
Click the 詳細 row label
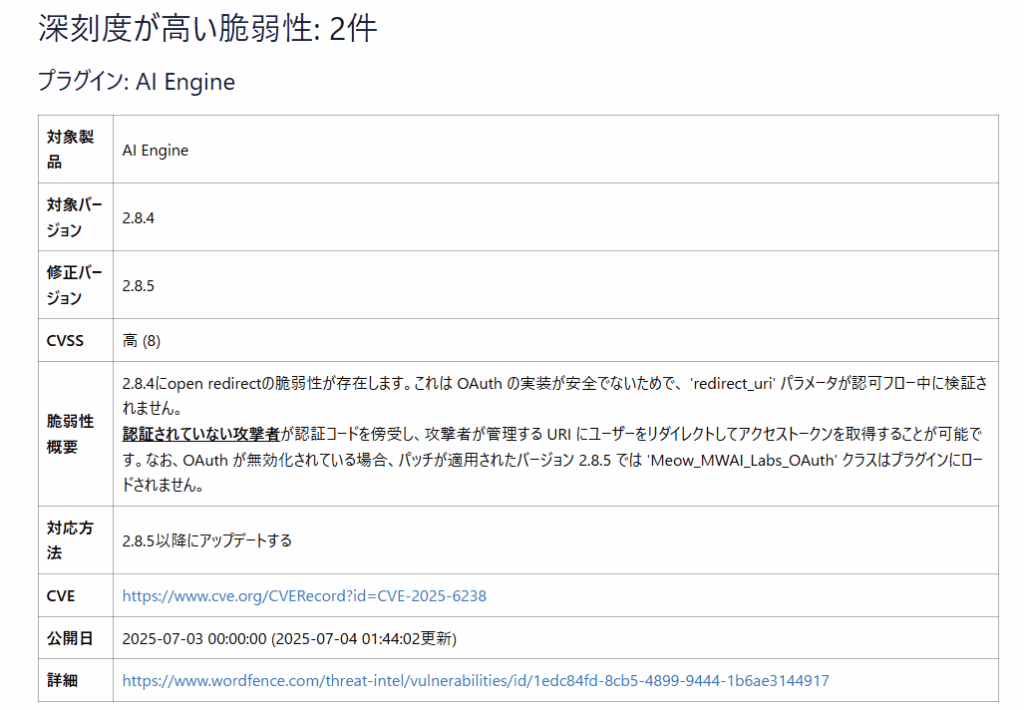[62, 681]
